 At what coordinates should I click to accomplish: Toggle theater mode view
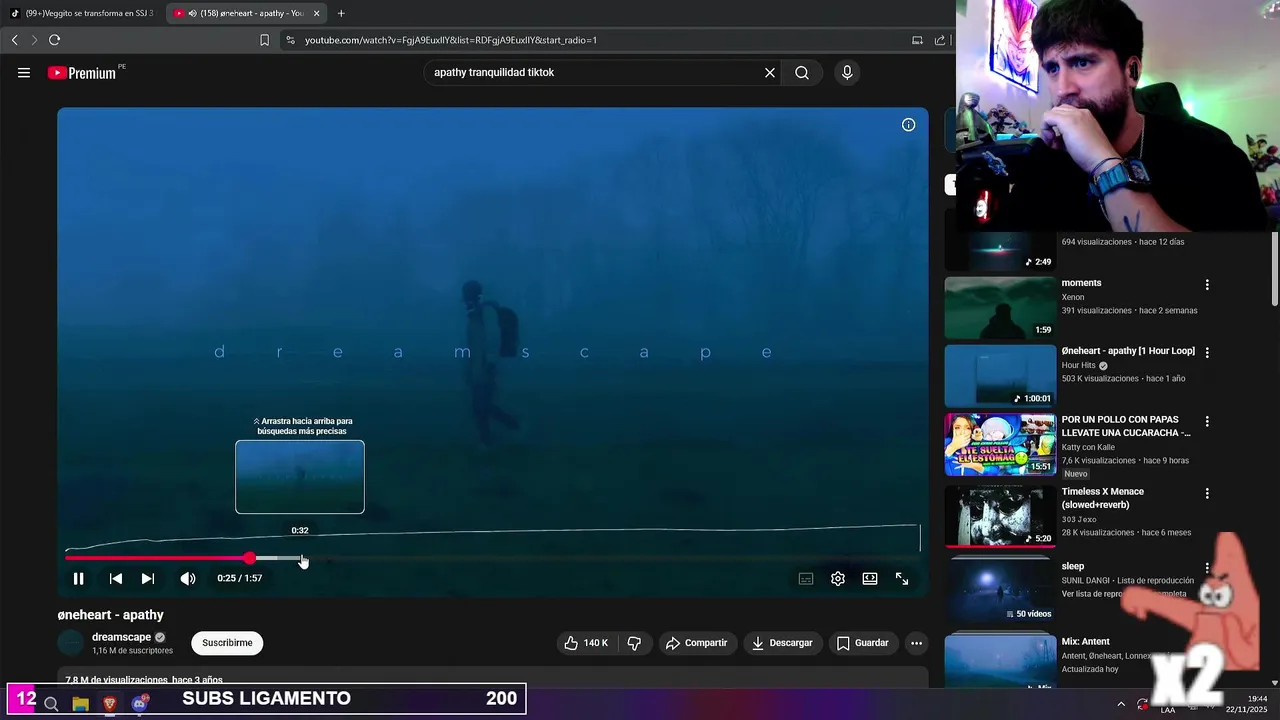pyautogui.click(x=870, y=579)
